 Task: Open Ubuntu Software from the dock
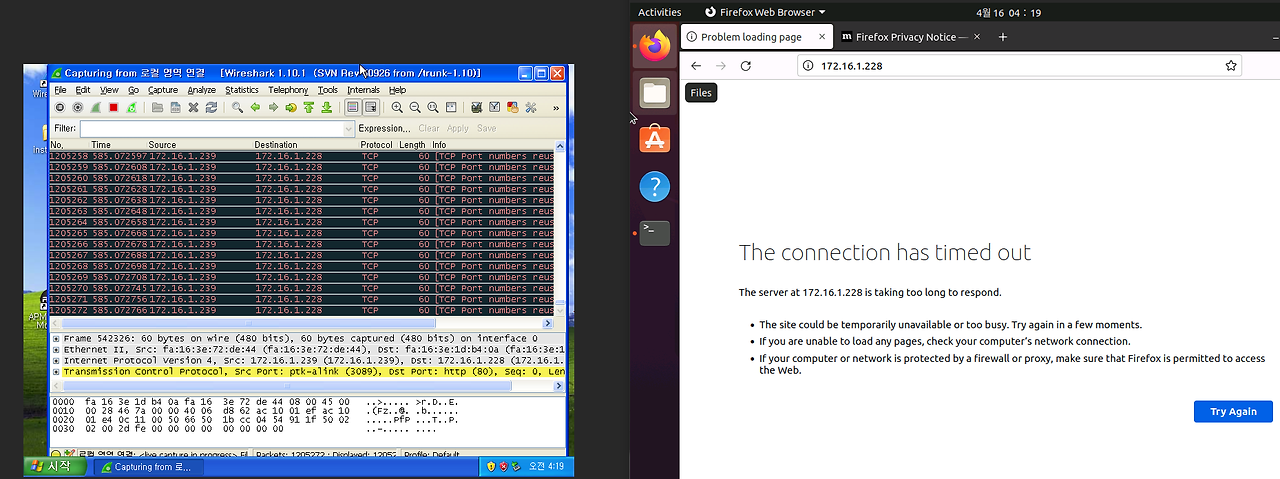click(x=655, y=139)
